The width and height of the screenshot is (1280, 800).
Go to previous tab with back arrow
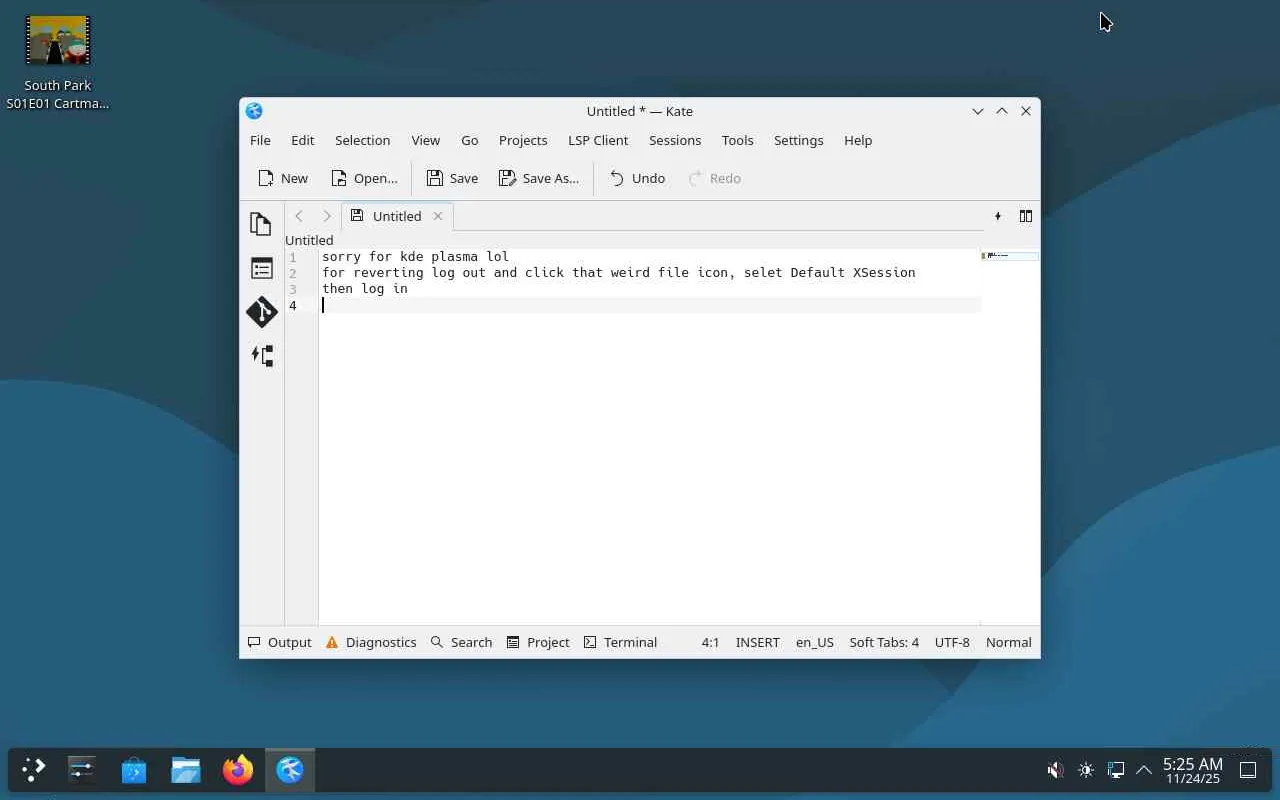click(298, 216)
